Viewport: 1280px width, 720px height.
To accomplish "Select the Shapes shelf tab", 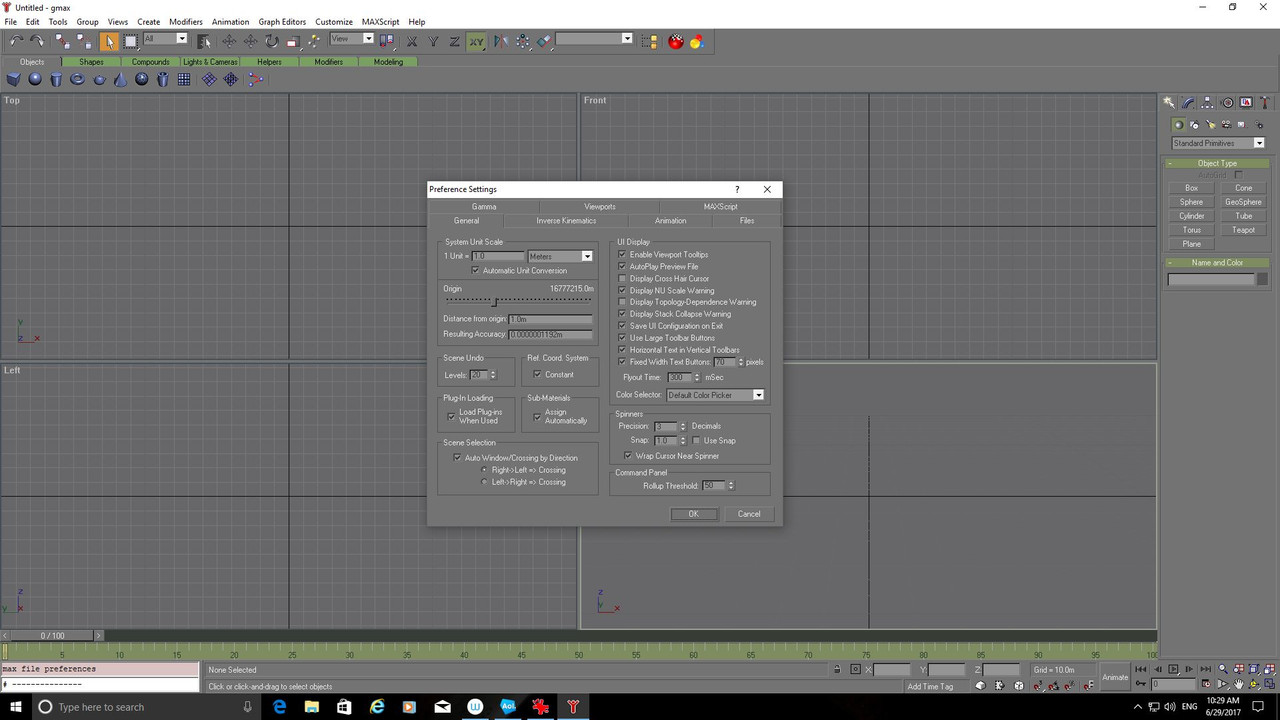I will click(x=91, y=62).
